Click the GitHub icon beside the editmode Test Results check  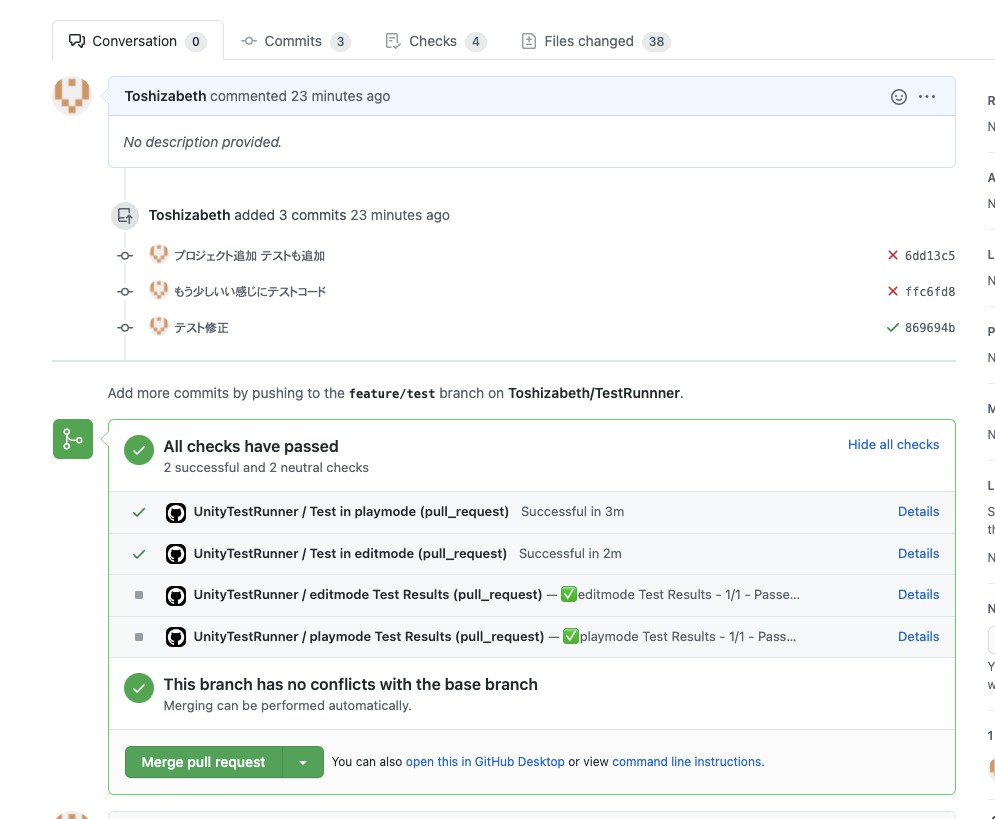point(176,595)
